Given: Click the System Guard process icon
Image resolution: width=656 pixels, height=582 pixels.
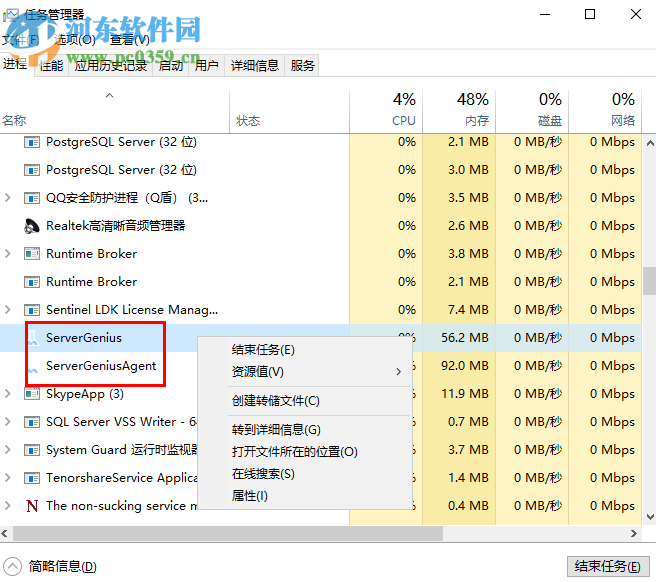Looking at the screenshot, I should click(32, 450).
